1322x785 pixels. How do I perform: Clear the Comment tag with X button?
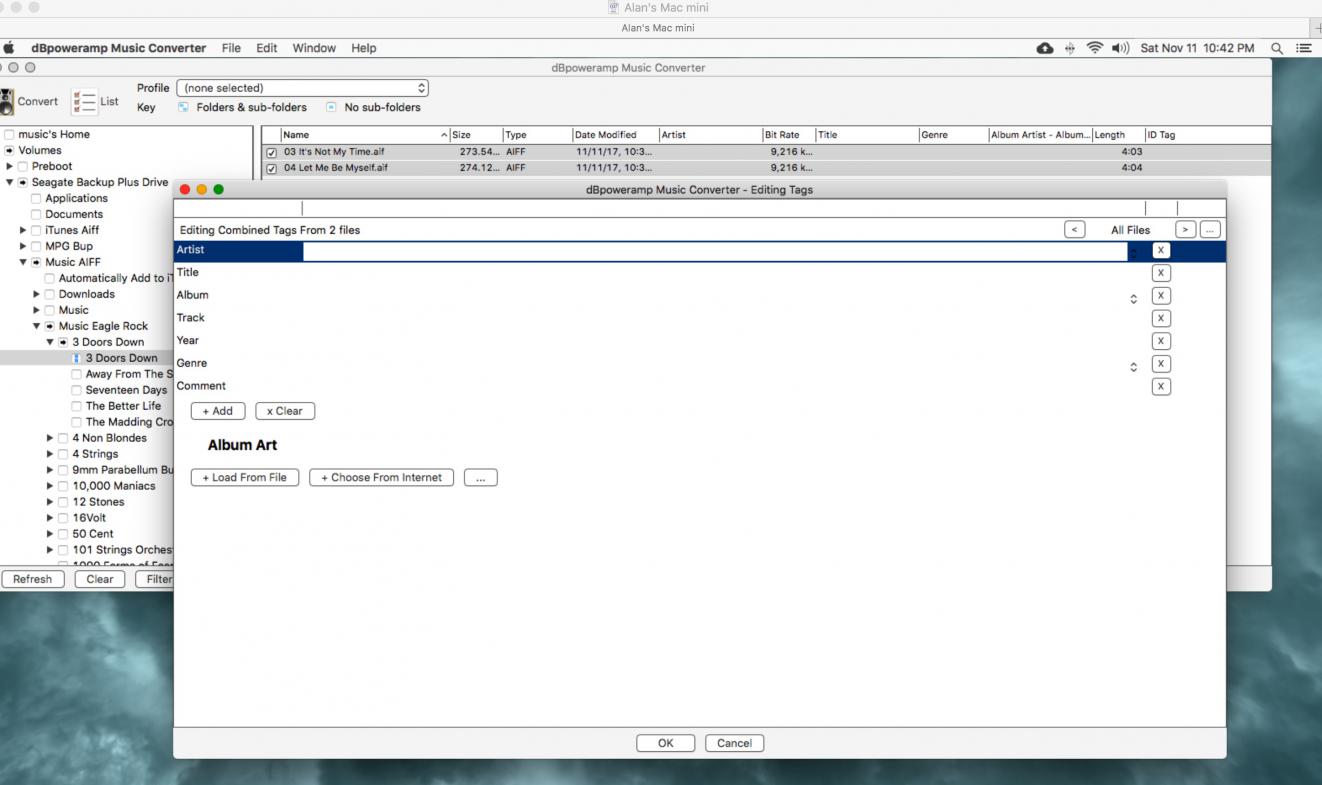click(x=1160, y=386)
